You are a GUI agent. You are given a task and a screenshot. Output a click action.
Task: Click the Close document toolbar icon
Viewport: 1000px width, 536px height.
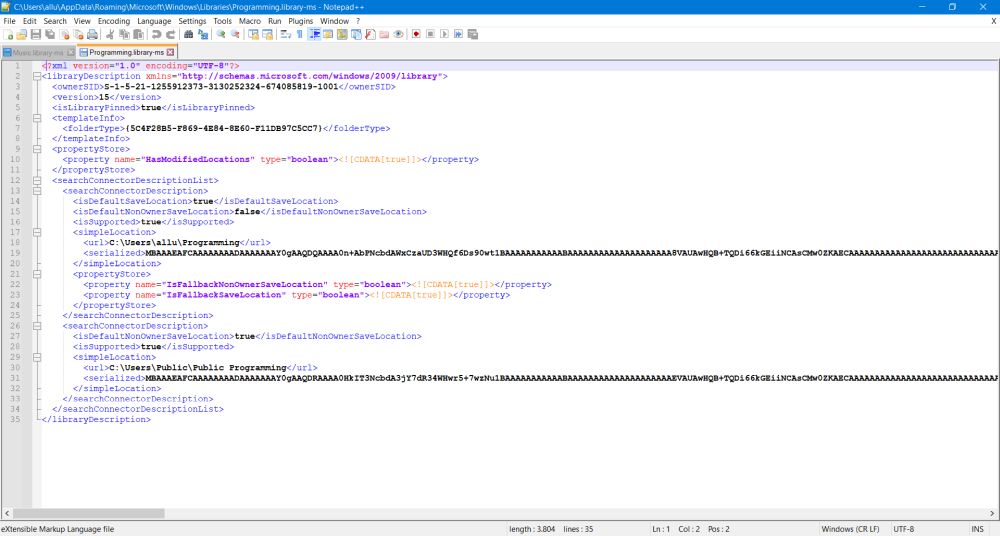(64, 34)
